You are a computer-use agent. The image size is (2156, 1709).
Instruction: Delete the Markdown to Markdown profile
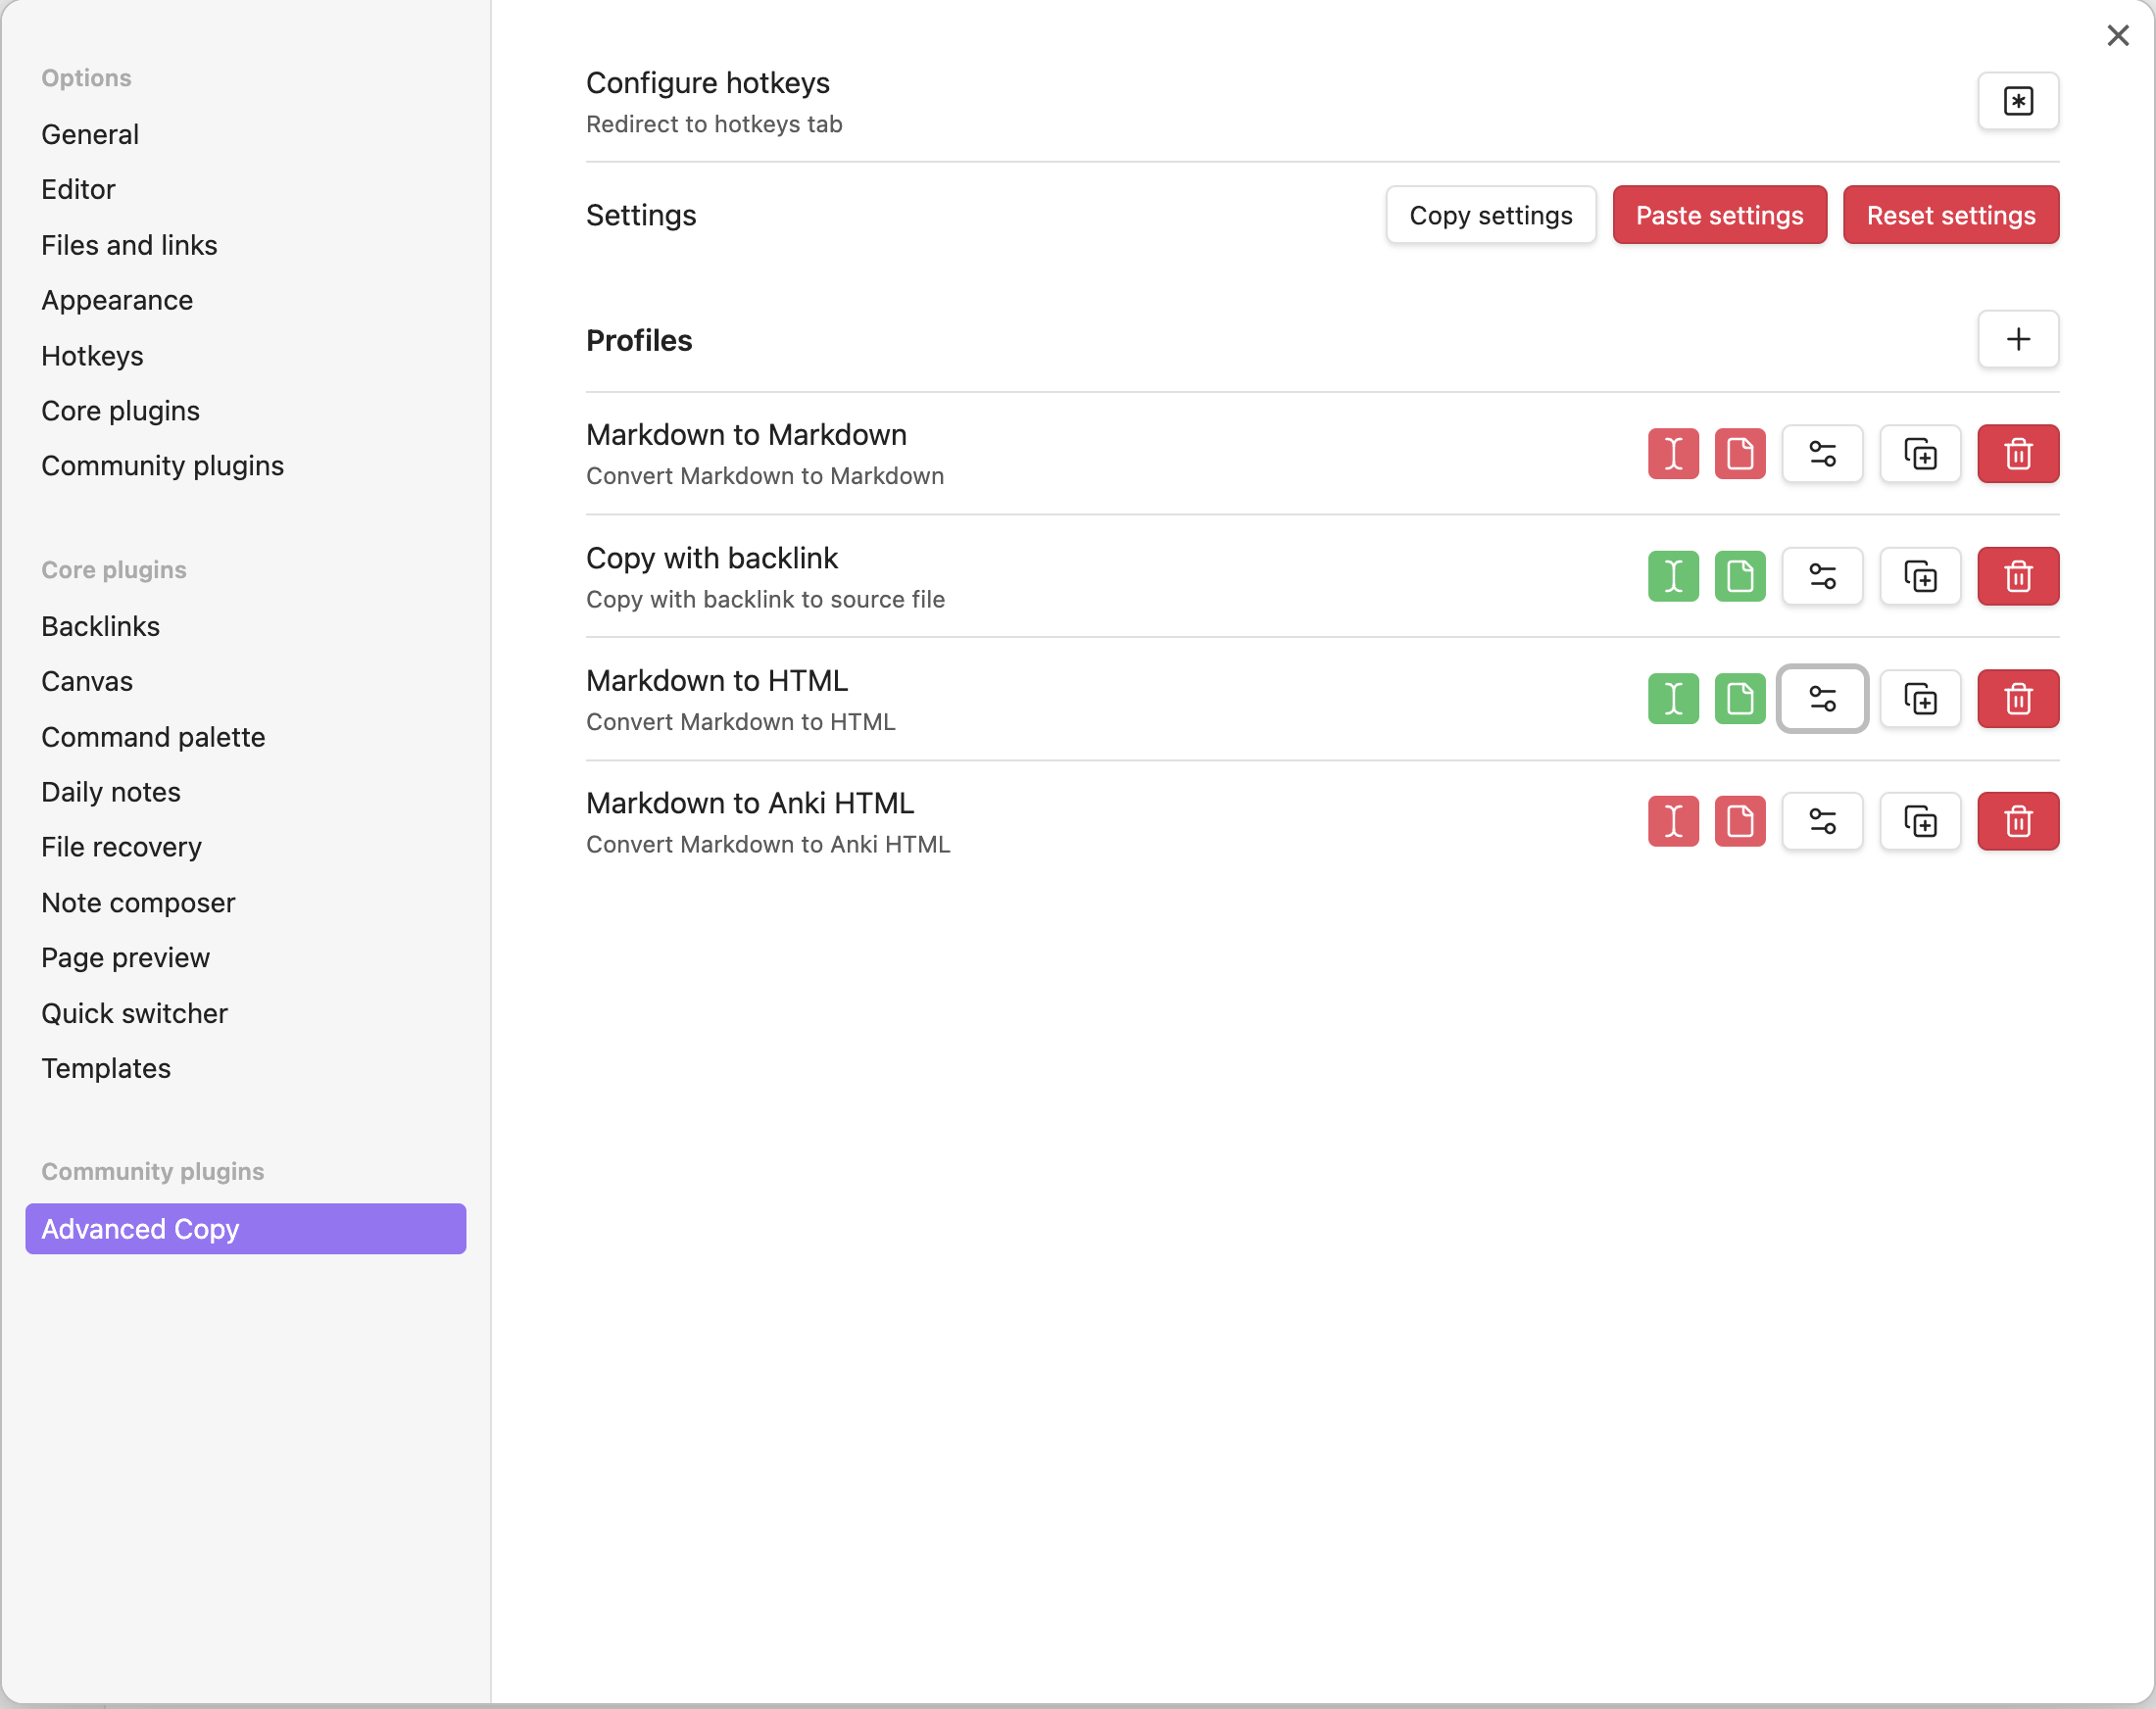pos(2017,454)
